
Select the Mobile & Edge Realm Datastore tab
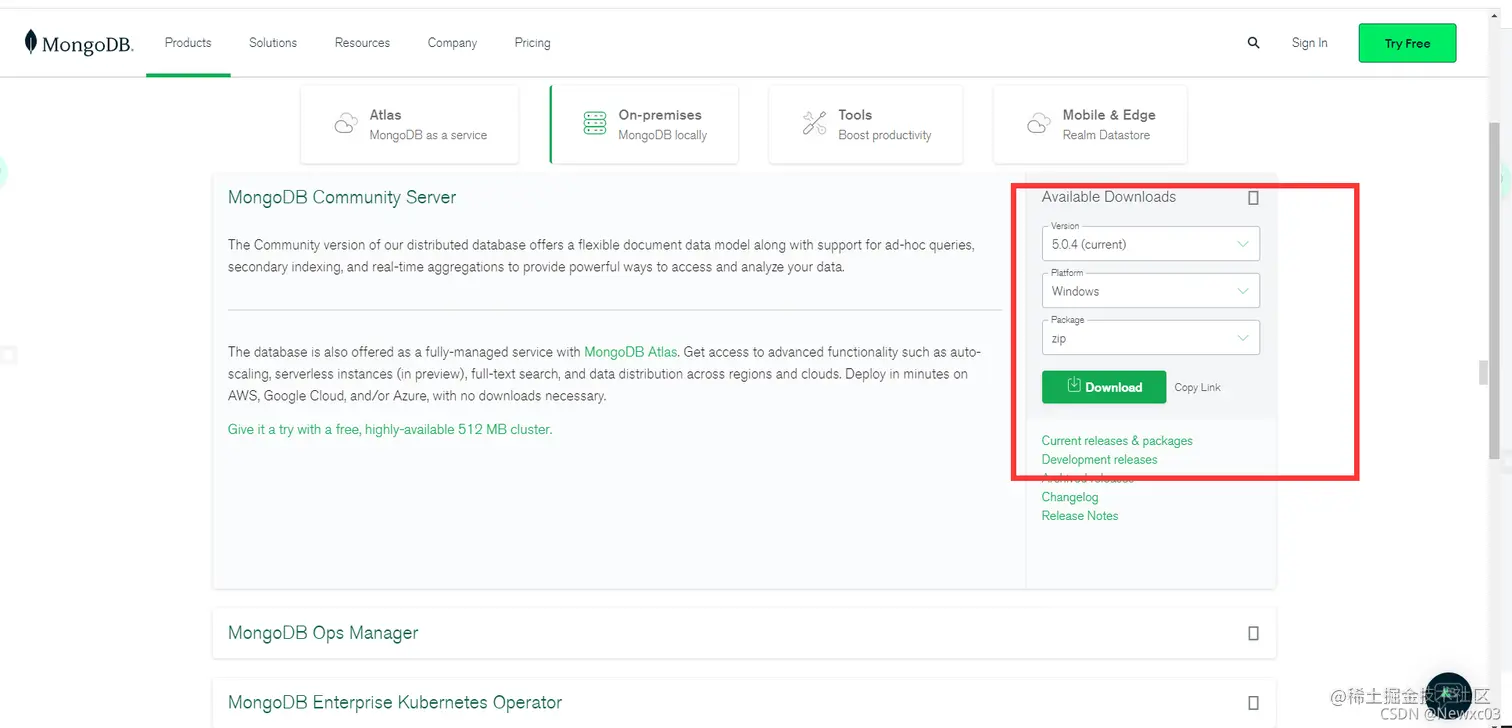1090,125
